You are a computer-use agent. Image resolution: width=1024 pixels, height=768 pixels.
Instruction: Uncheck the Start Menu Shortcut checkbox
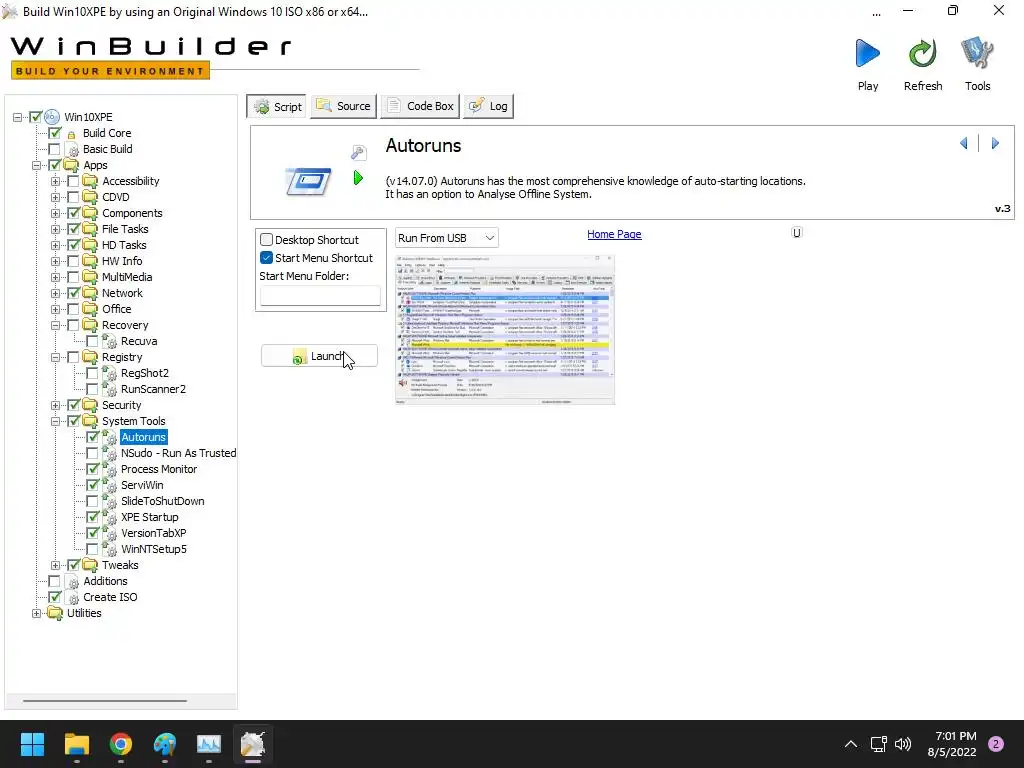266,258
